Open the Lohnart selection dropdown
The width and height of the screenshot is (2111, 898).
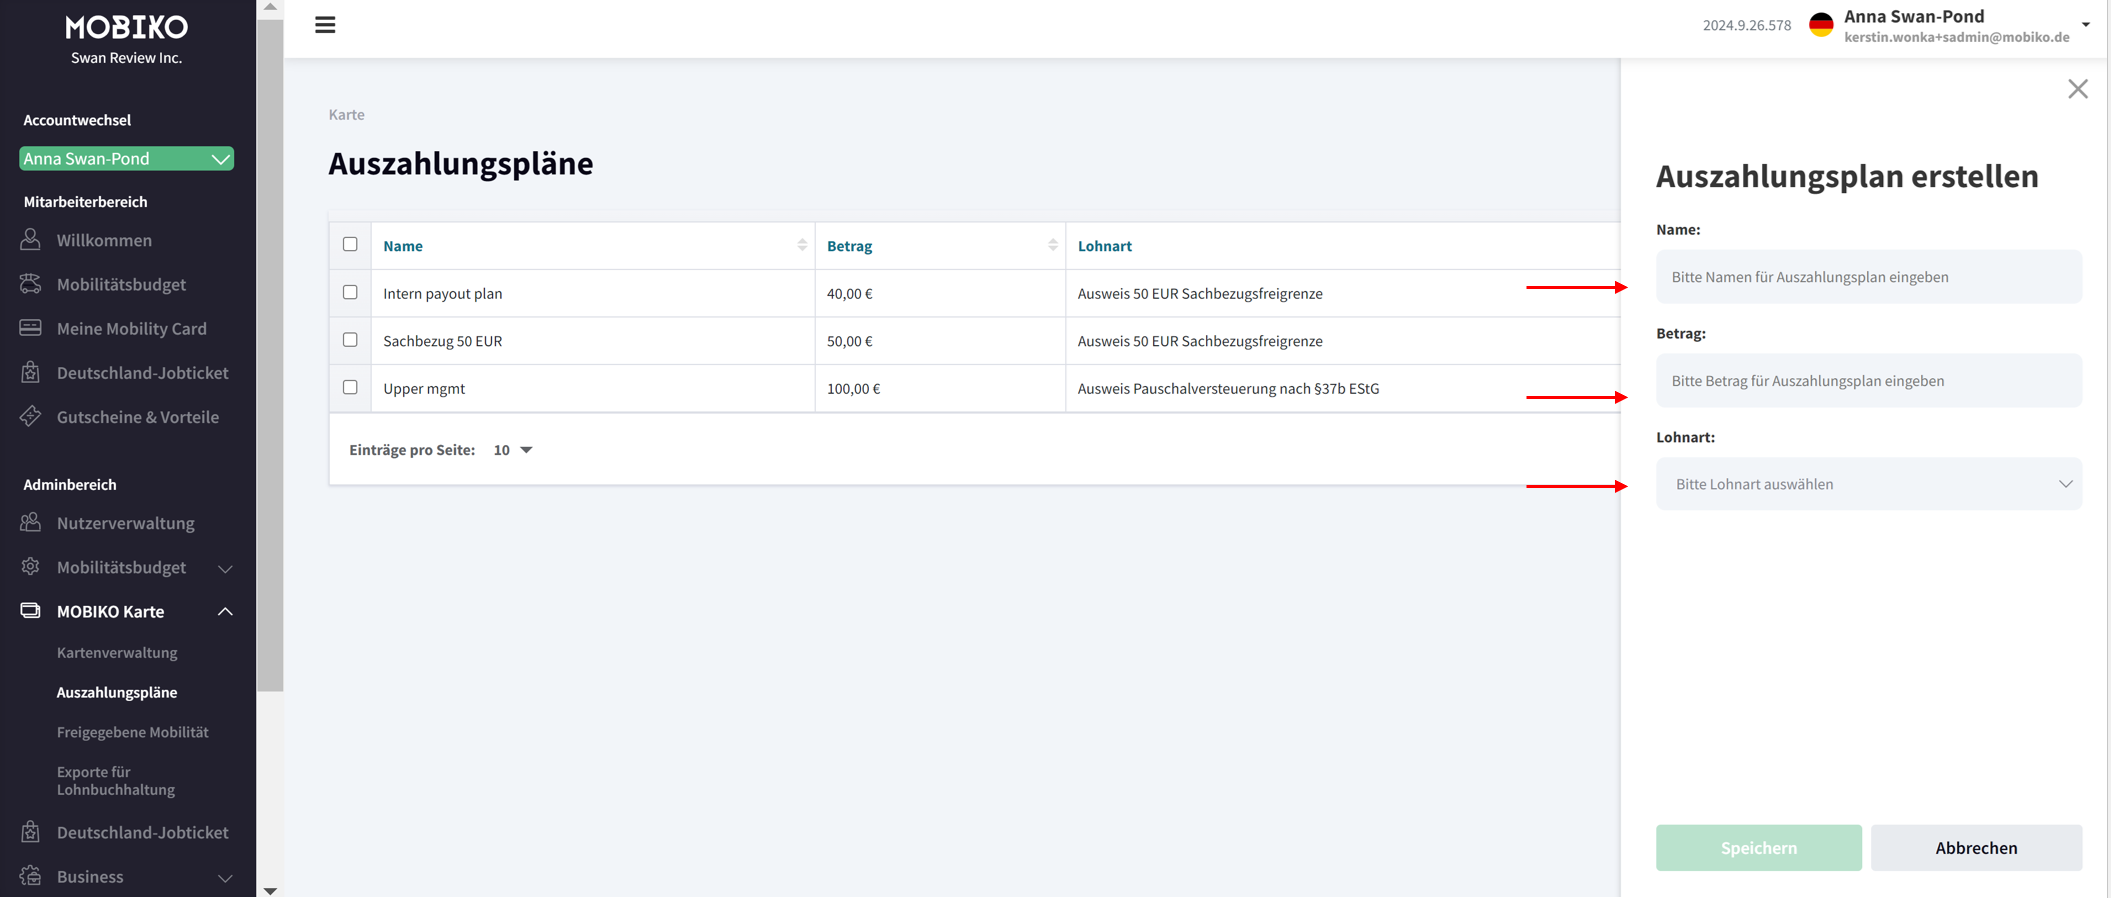[1868, 484]
